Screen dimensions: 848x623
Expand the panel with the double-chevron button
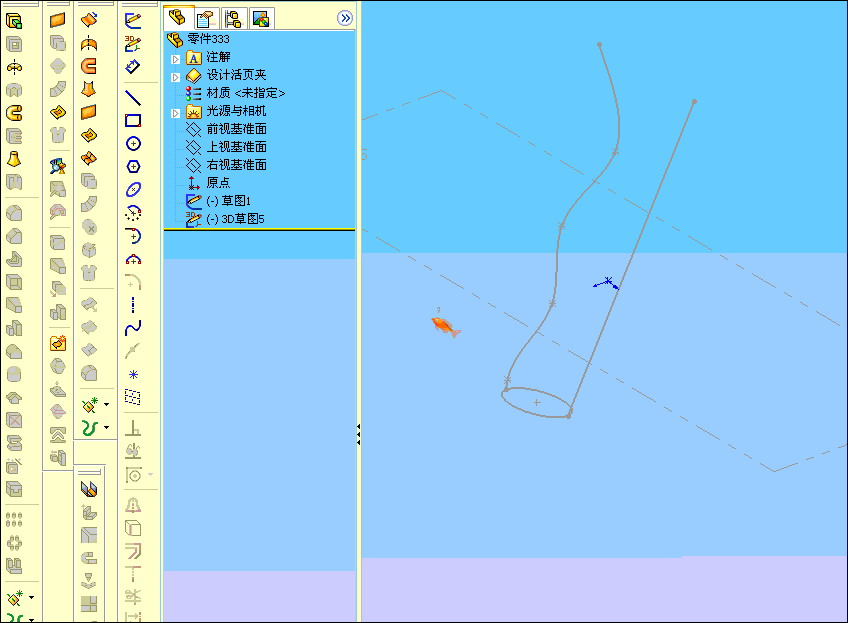point(344,18)
